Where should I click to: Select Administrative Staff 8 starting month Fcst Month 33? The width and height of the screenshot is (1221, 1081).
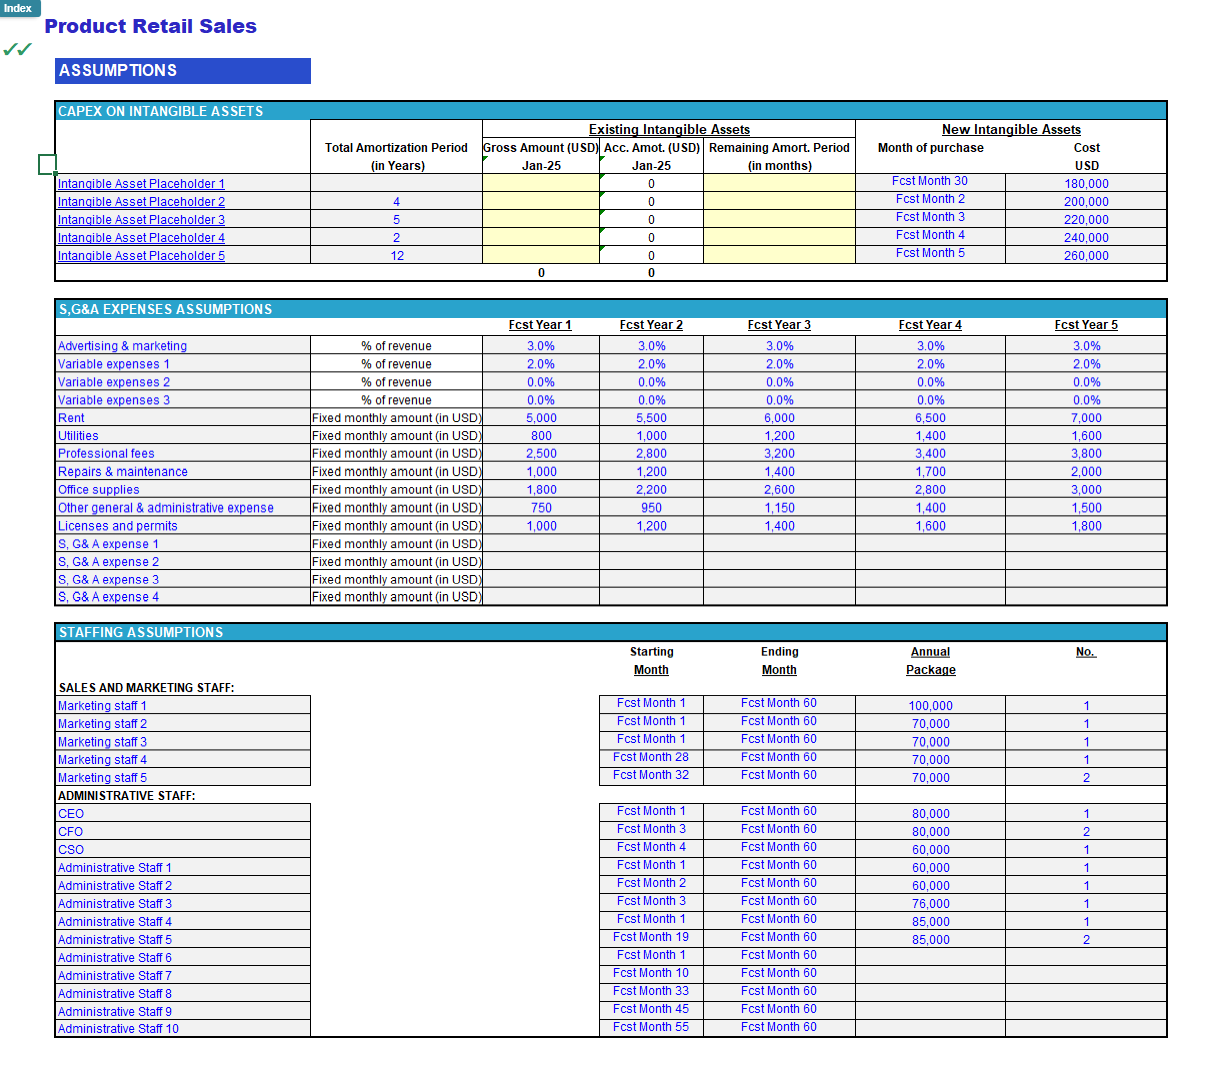[x=651, y=991]
